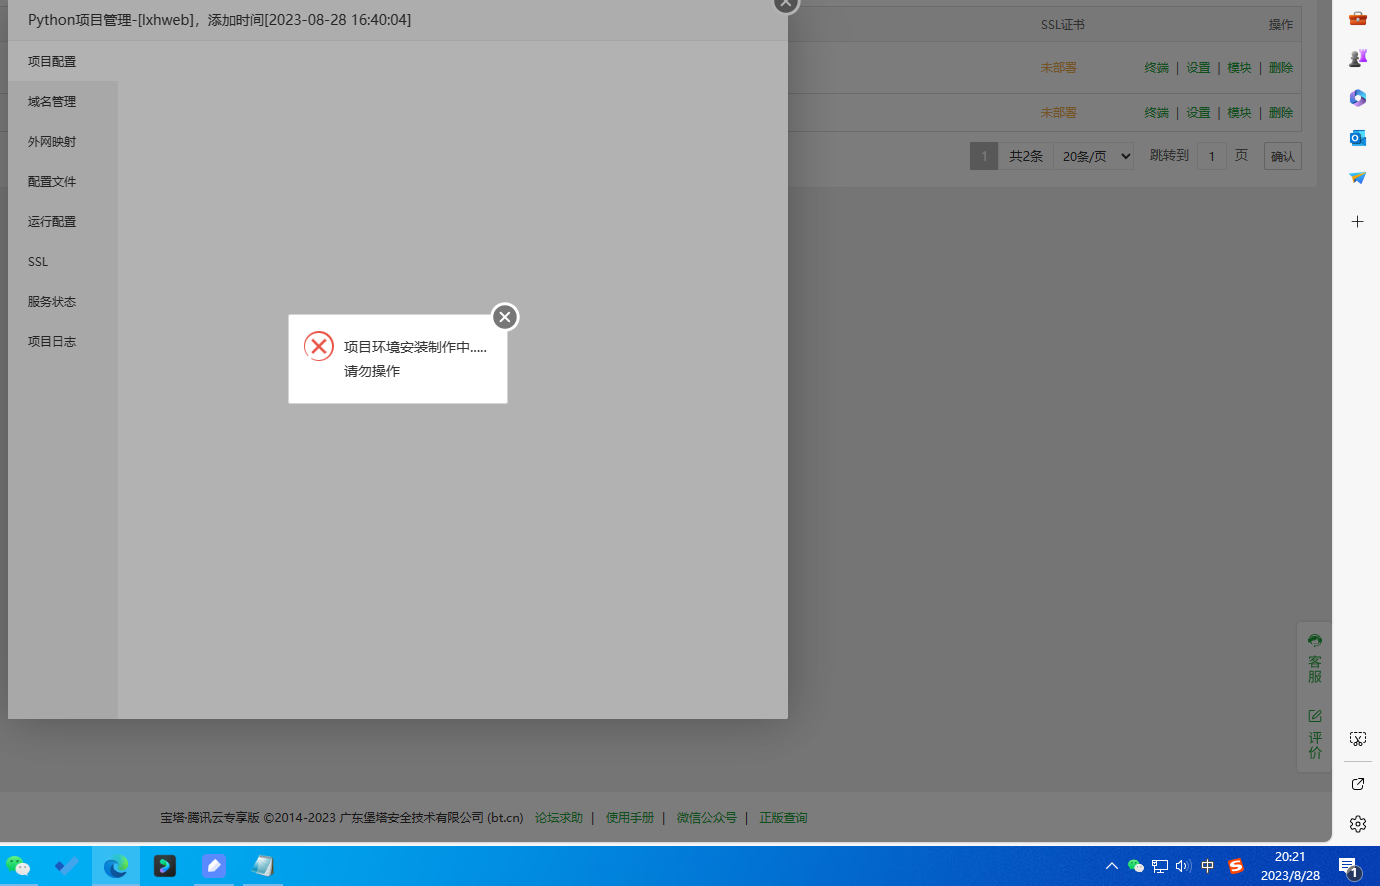The width and height of the screenshot is (1380, 886).
Task: View the 服务状态 tab
Action: [63, 301]
